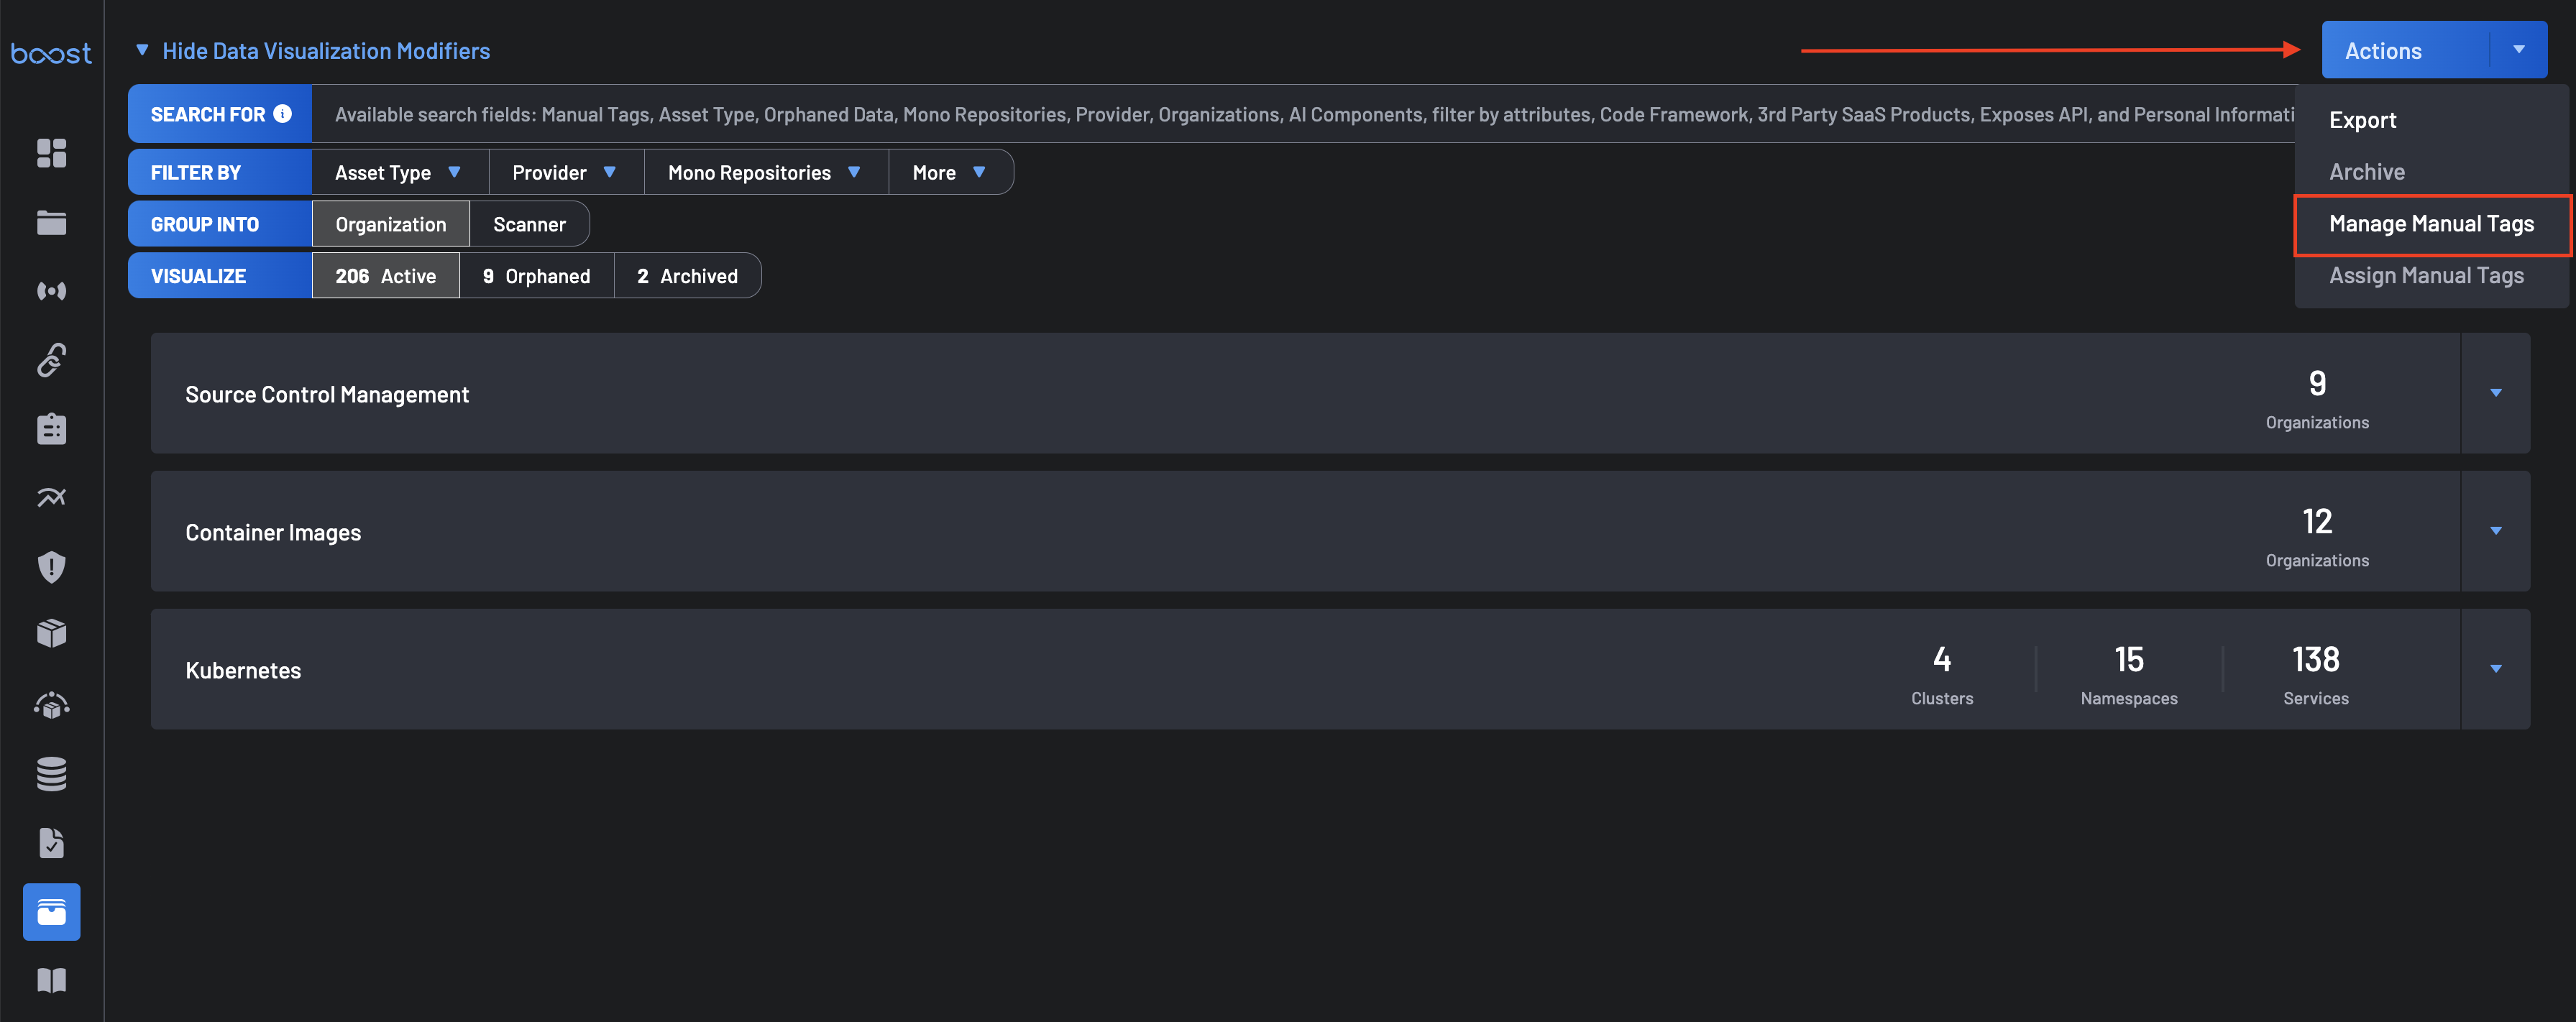Screen dimensions: 2576x1022
Task: Open the cube with dotted arc icon
Action: [52, 705]
